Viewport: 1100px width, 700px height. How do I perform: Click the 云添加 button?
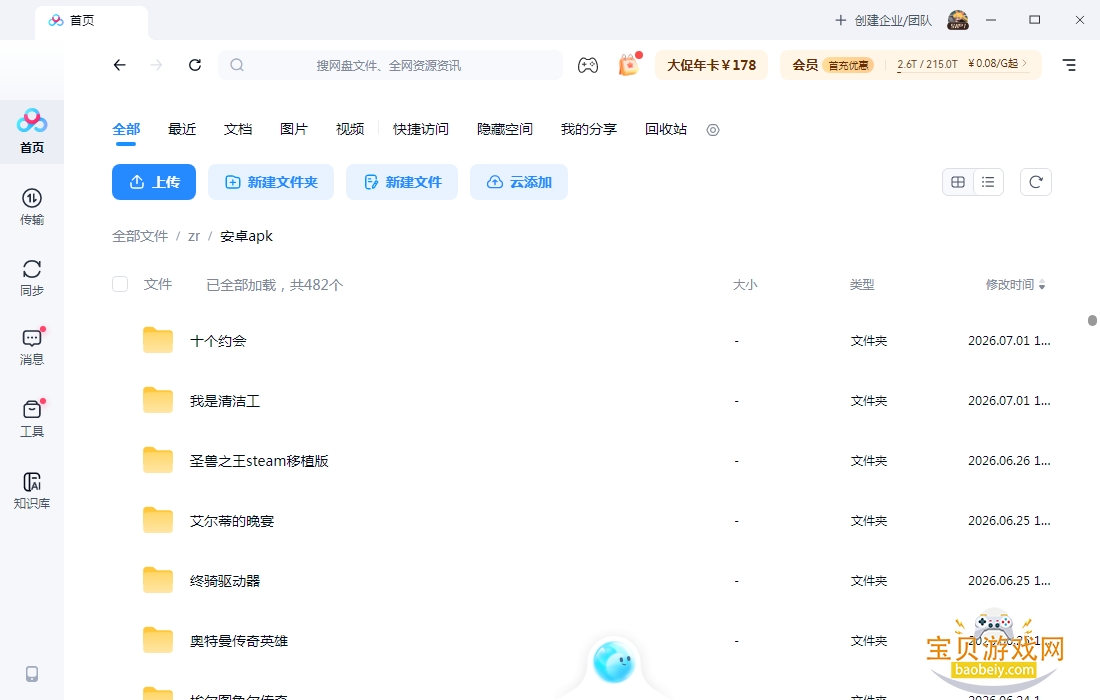519,182
